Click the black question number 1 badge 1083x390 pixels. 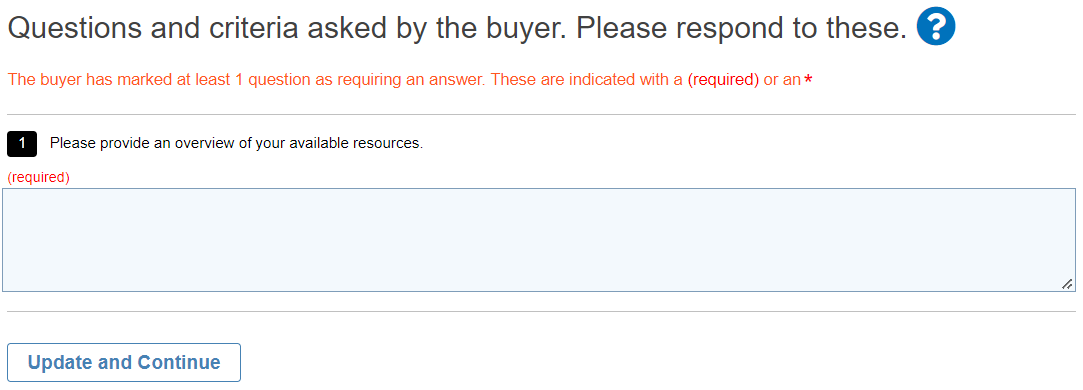click(x=22, y=144)
